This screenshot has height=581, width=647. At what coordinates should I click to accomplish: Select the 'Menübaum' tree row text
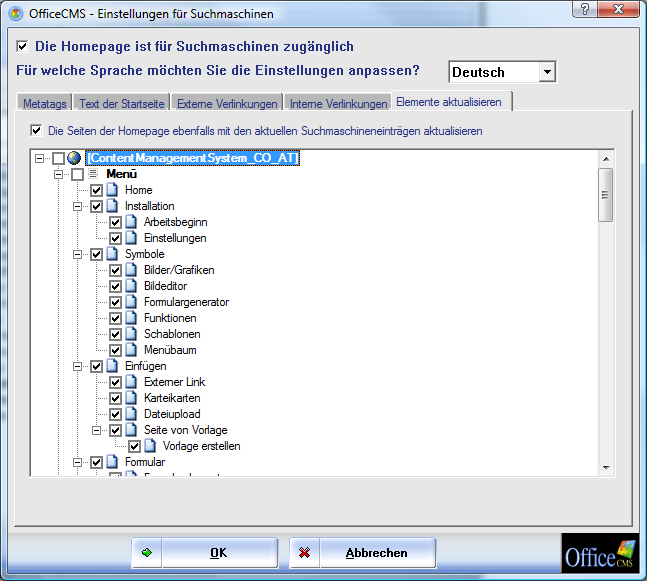click(170, 350)
